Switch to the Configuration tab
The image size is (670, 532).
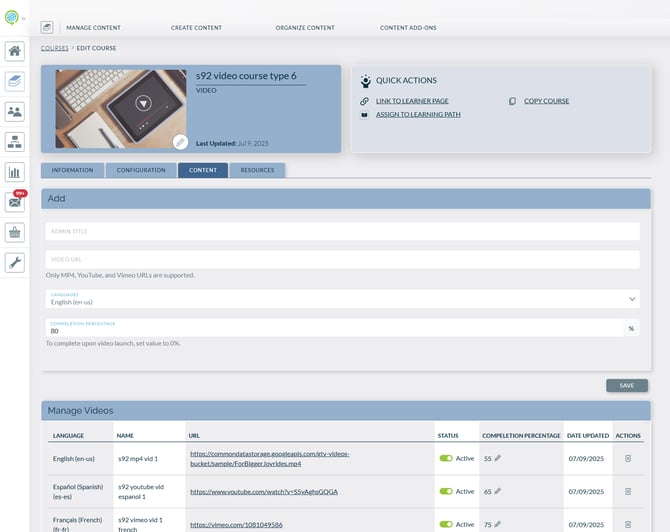pos(141,170)
